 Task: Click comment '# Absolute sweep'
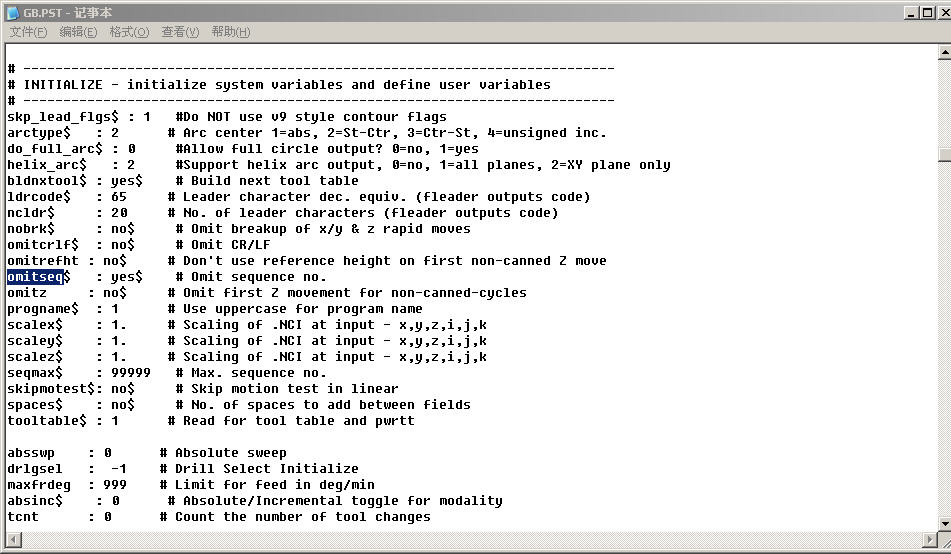coord(223,453)
